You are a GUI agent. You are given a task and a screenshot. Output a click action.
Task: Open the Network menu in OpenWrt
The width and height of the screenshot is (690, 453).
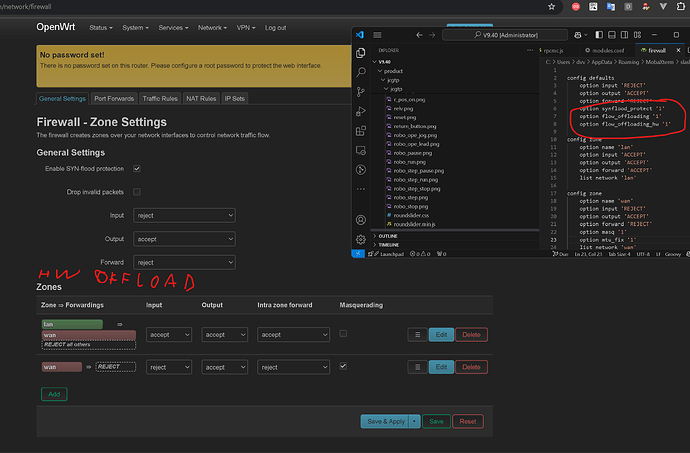(x=212, y=28)
